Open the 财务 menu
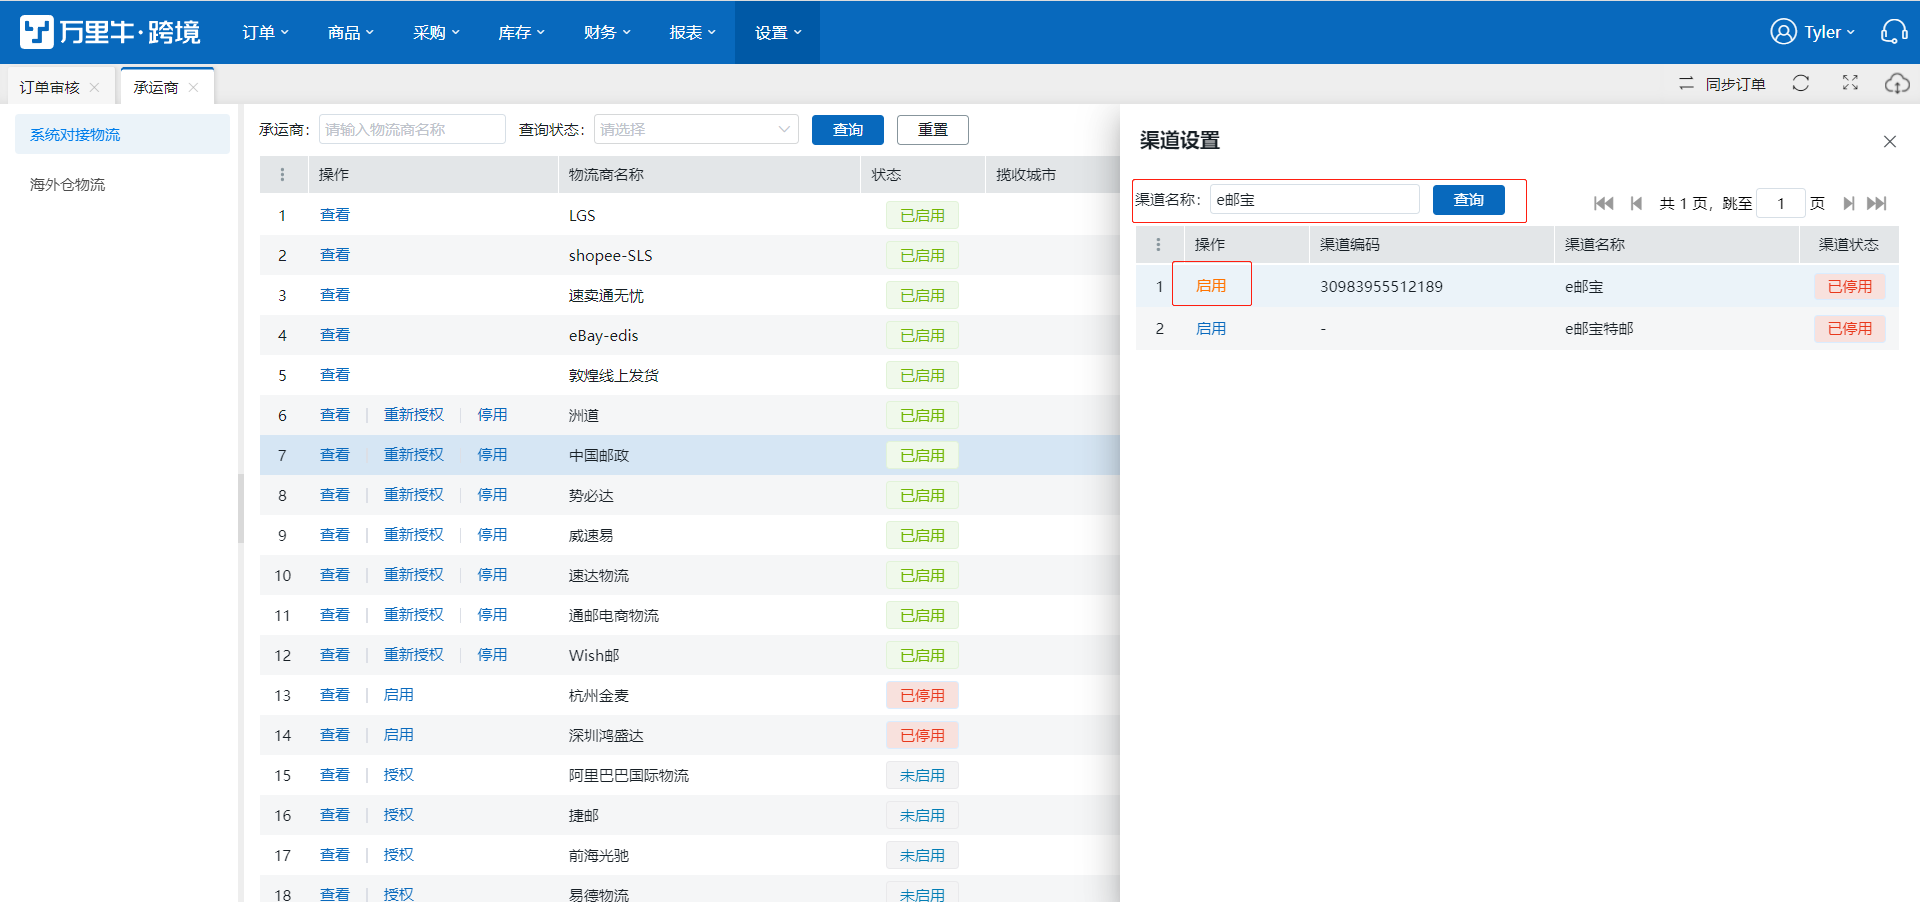Viewport: 1920px width, 902px height. coord(607,33)
